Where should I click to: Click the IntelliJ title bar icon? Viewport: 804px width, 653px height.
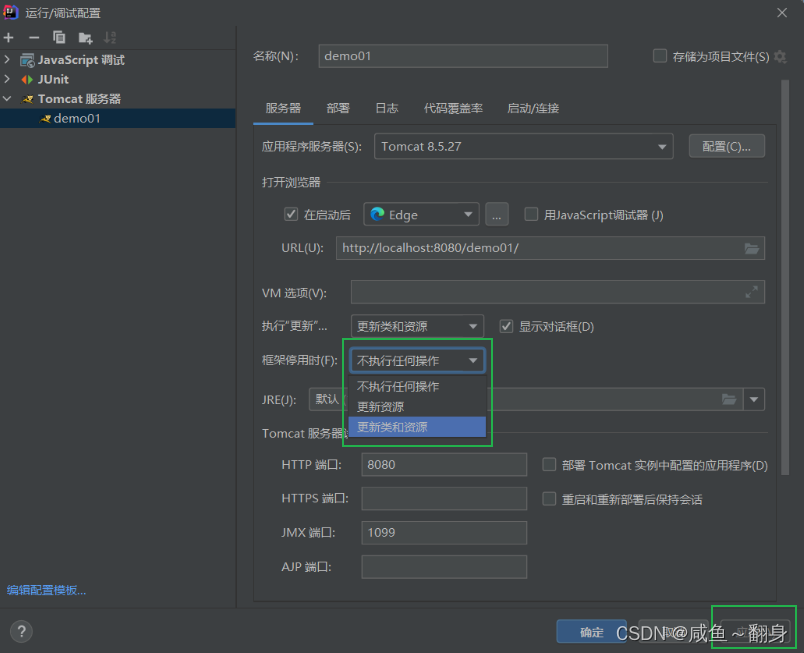10,12
